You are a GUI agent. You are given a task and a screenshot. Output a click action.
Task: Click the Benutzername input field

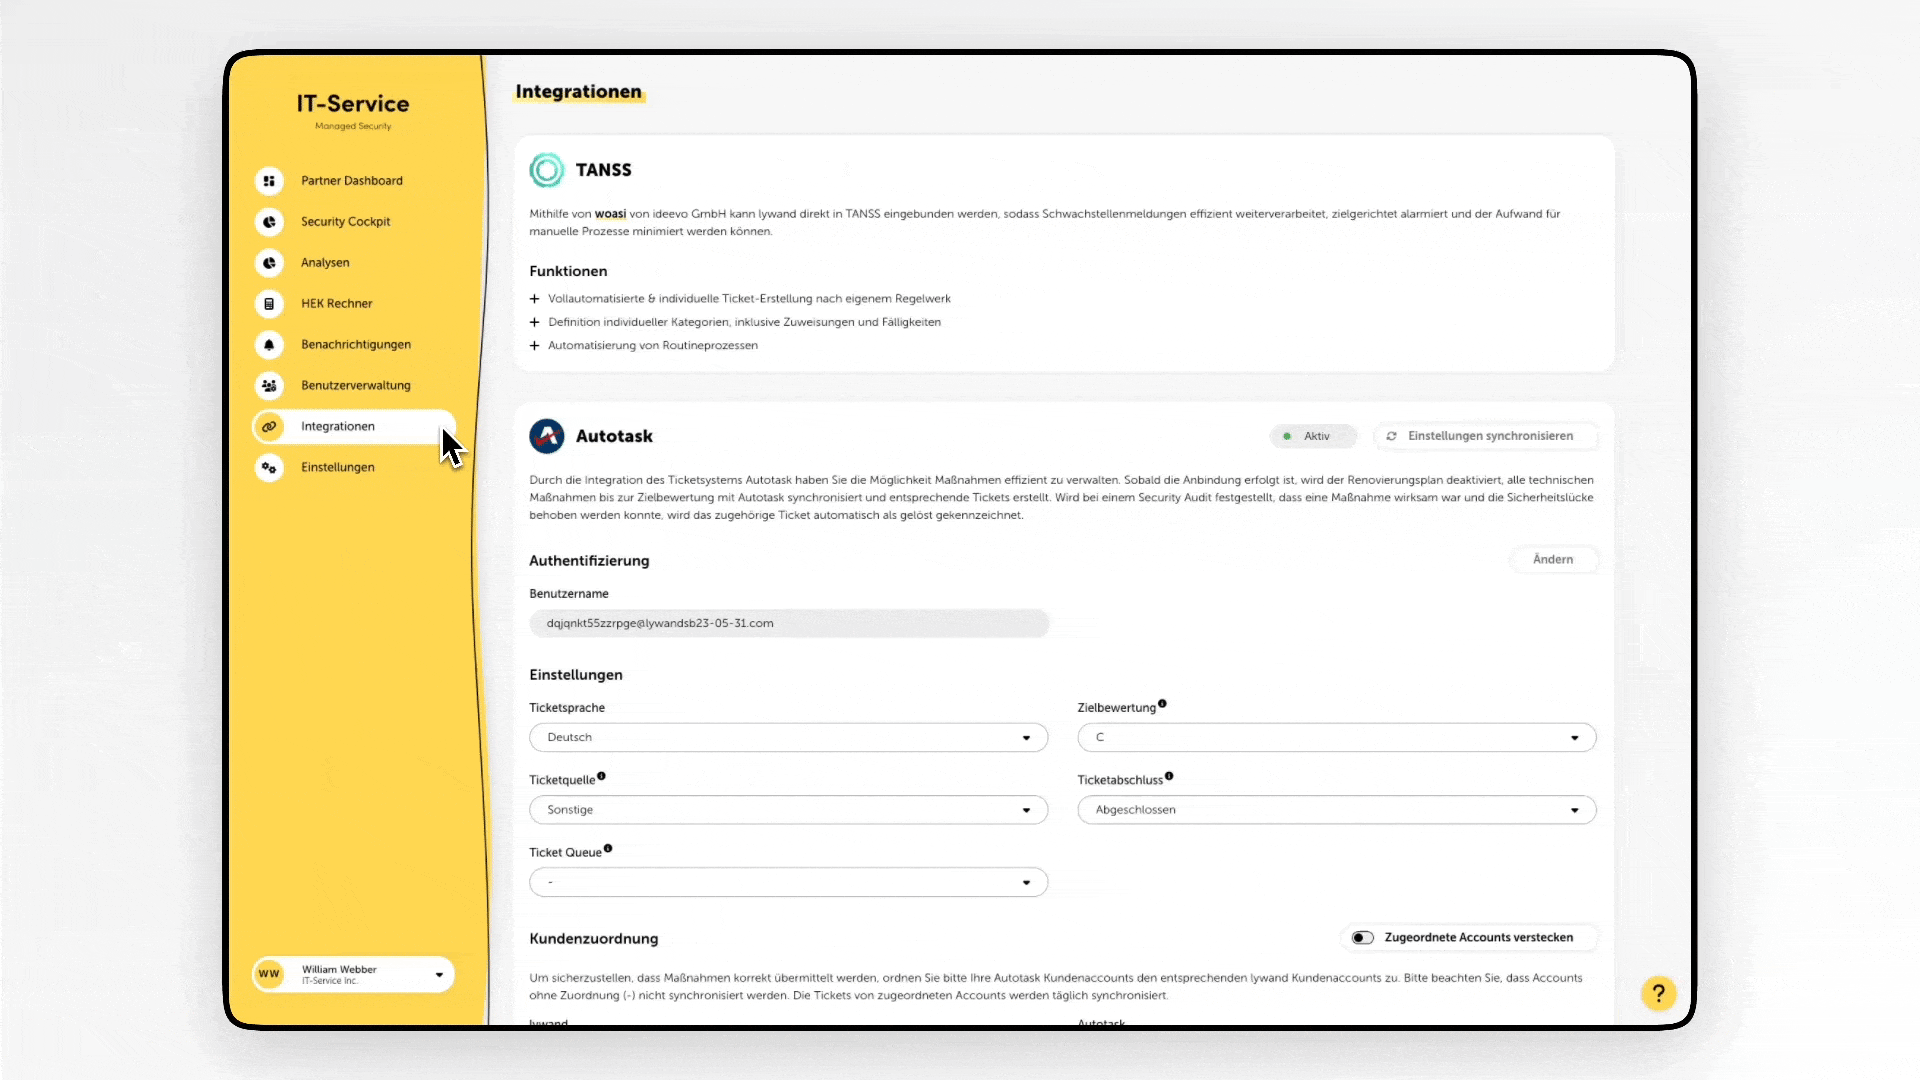click(x=788, y=624)
